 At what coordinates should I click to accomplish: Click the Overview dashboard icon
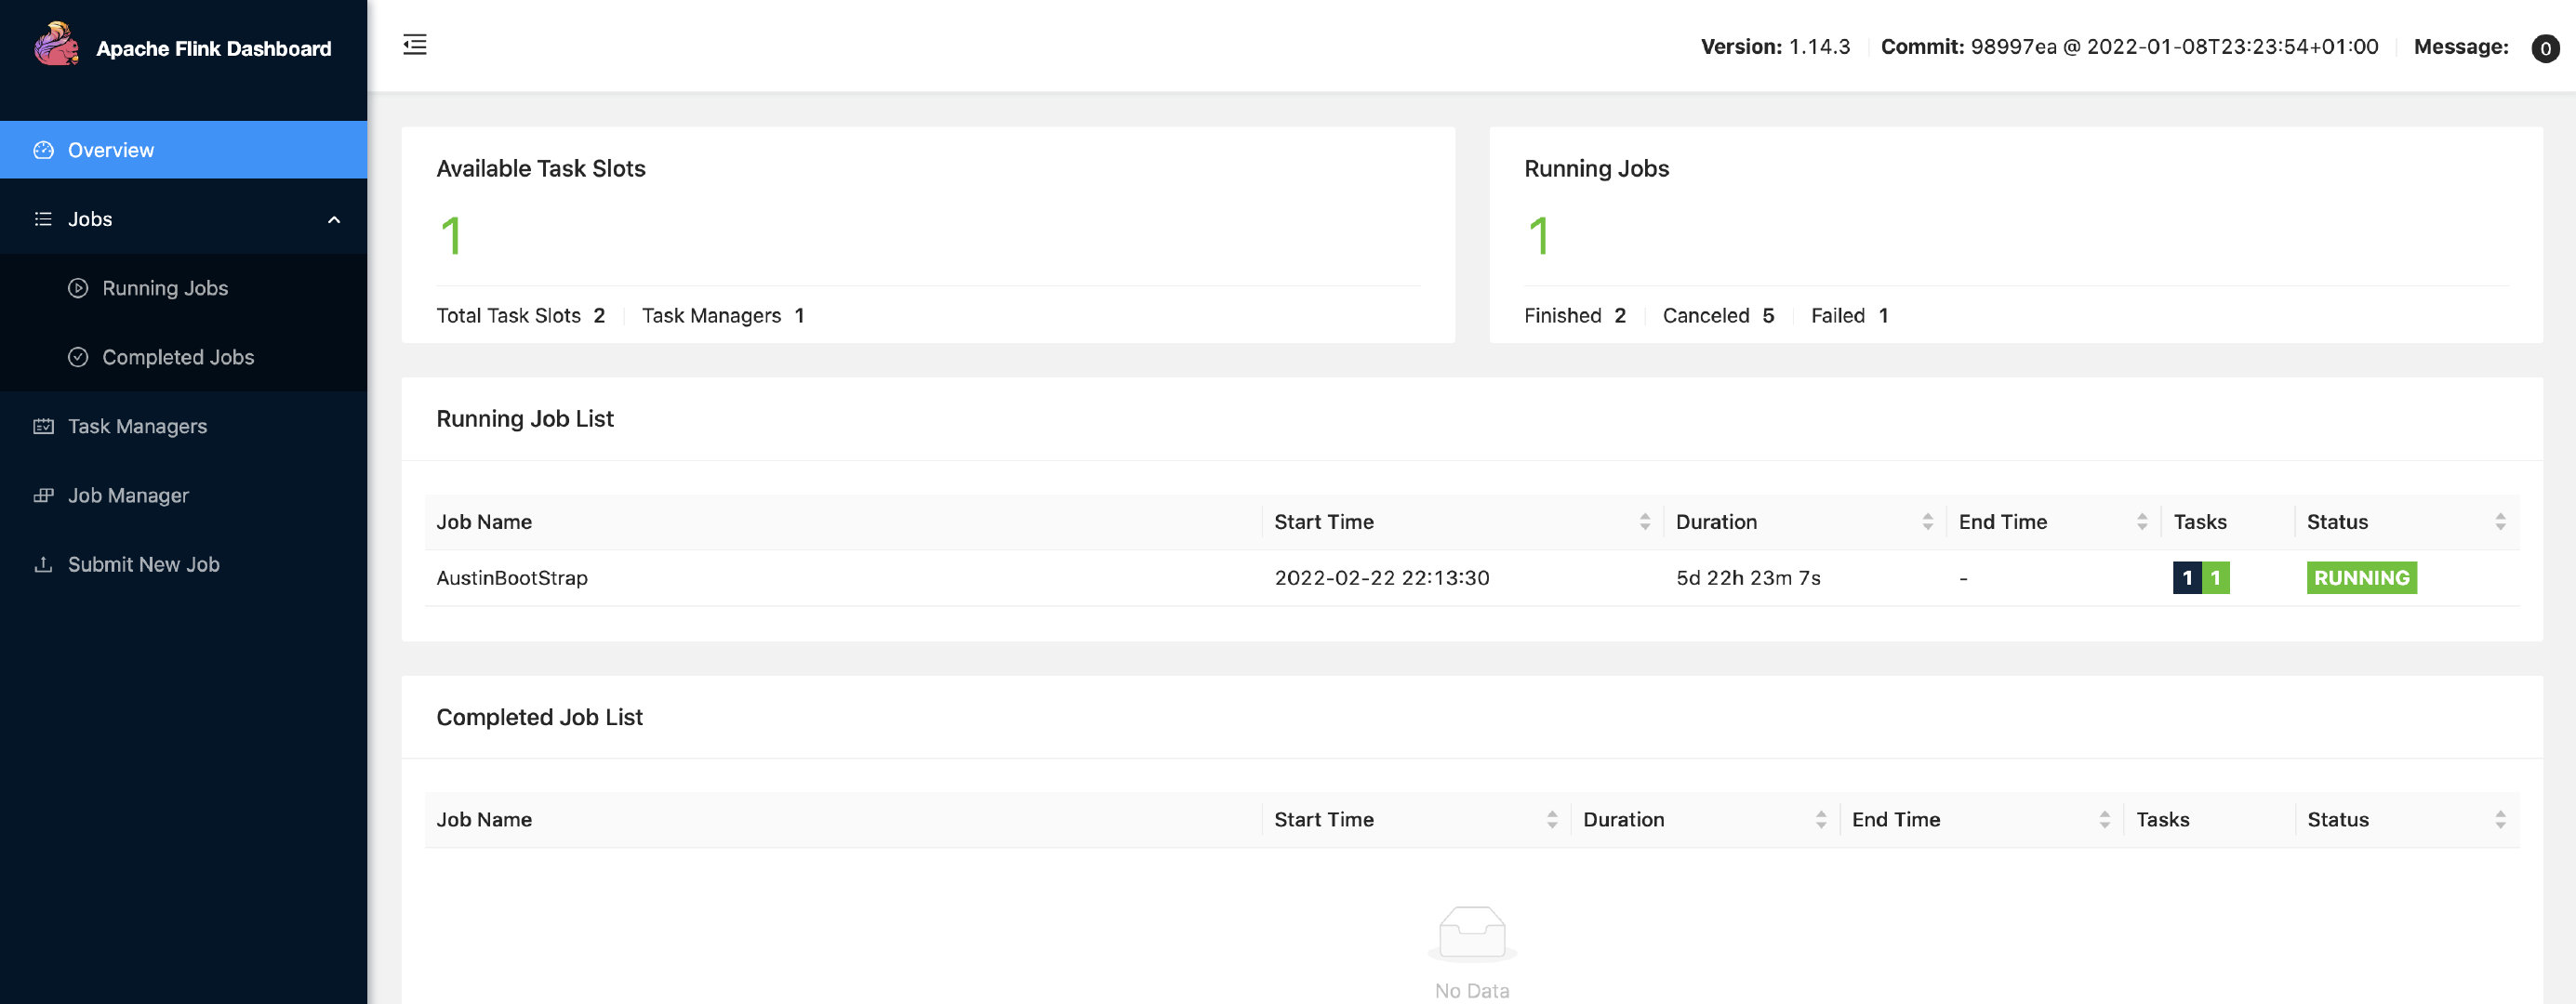pyautogui.click(x=43, y=150)
